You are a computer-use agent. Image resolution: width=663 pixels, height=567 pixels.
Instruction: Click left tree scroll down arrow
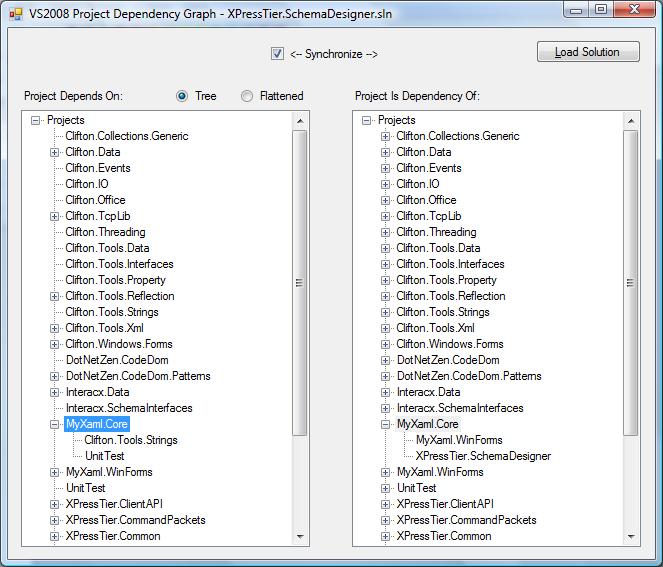[x=300, y=537]
